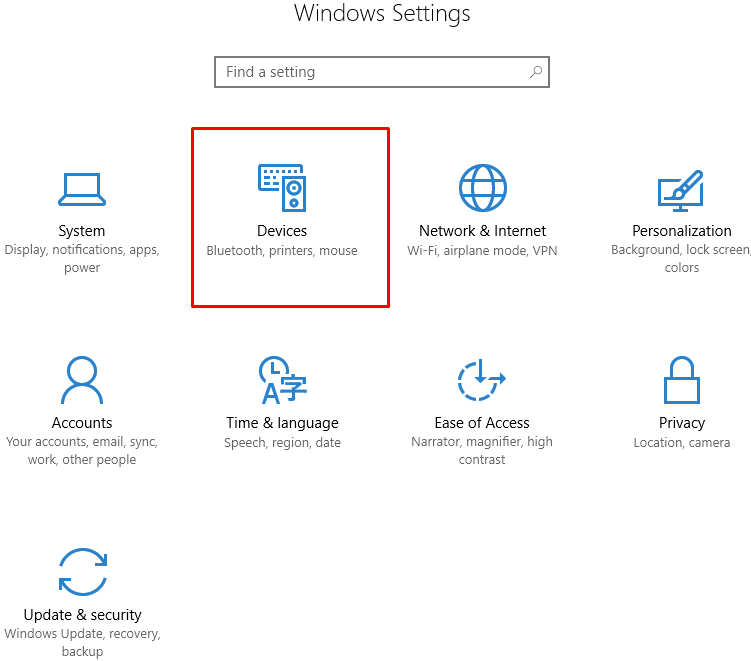Screen dimensions: 751x661
Task: Open the Accounts person icon
Action: [x=82, y=380]
